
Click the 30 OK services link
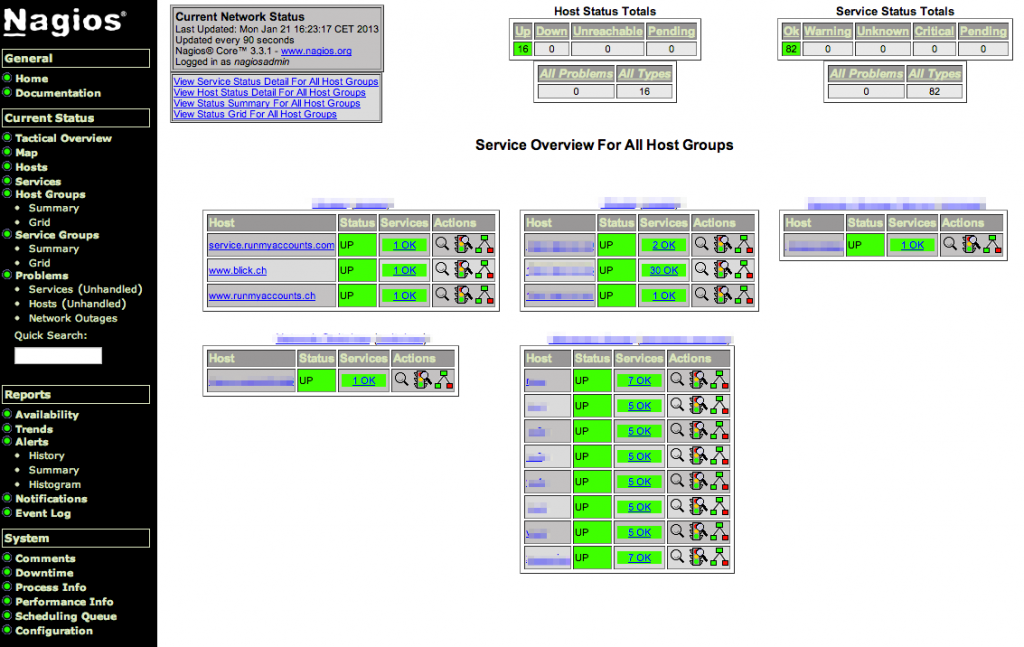coord(664,270)
